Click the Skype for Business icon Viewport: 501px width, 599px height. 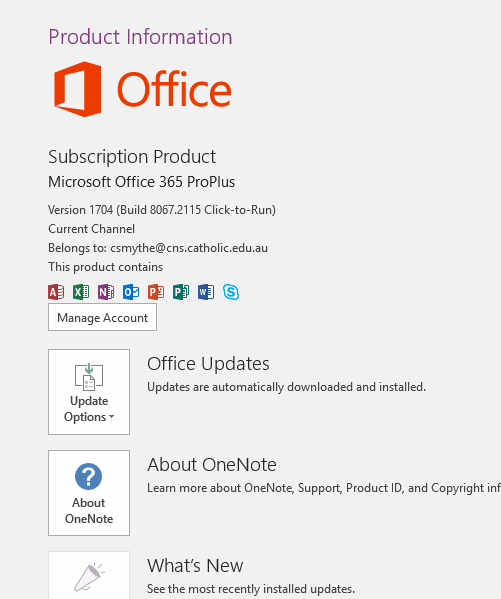pyautogui.click(x=231, y=292)
